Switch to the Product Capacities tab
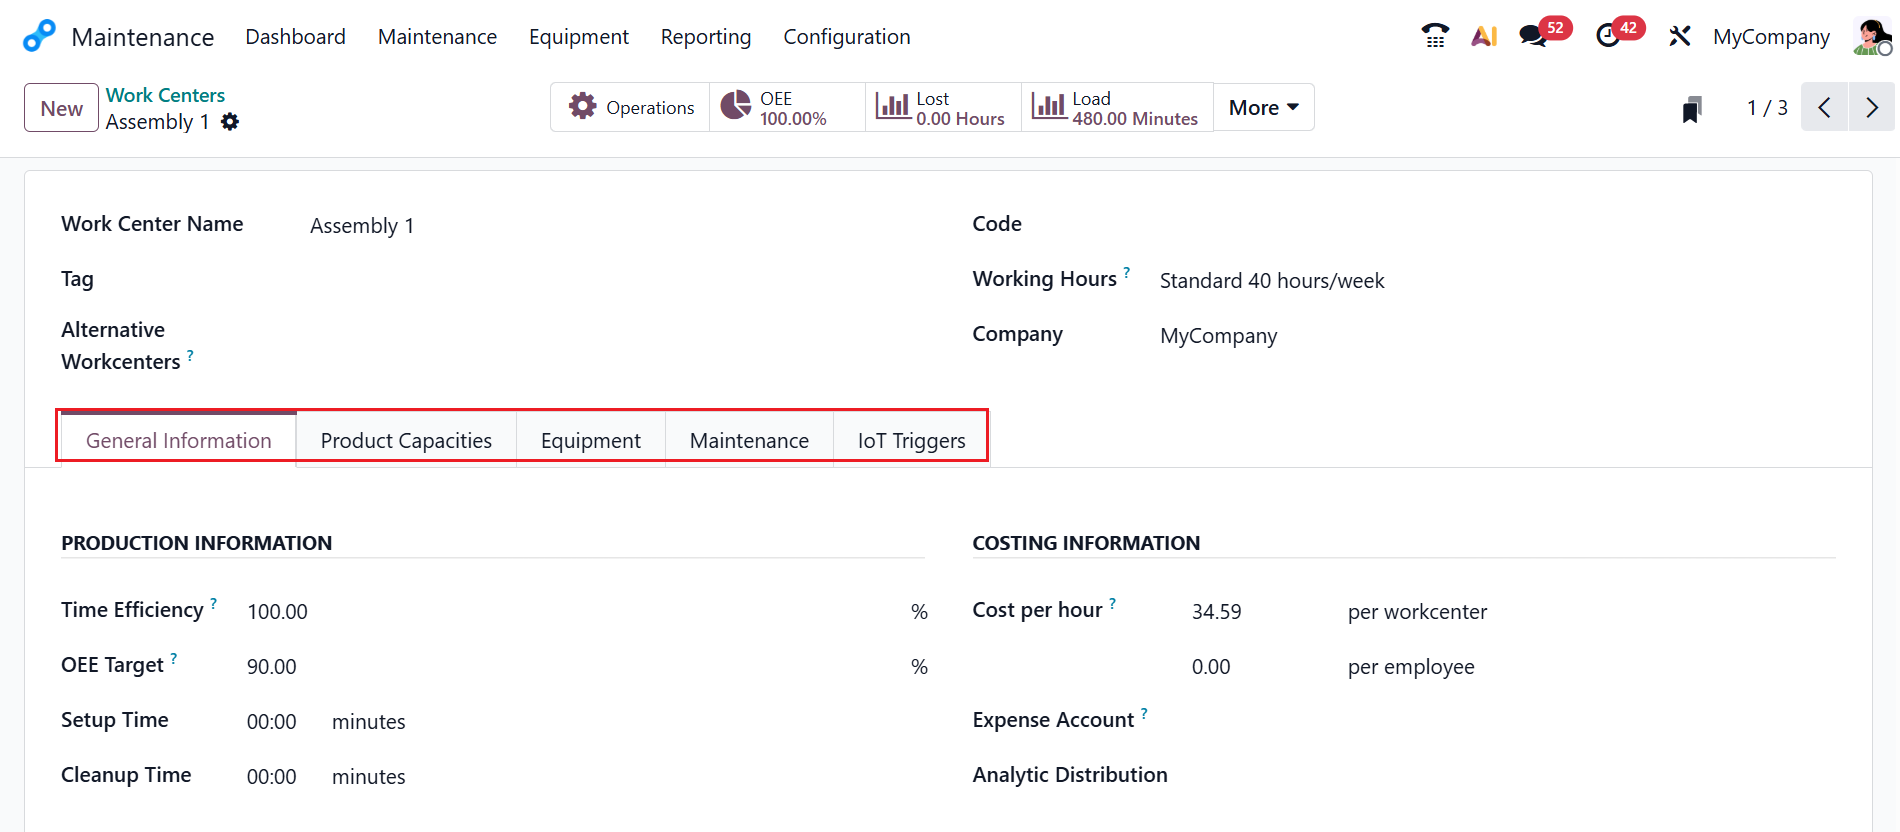The image size is (1900, 832). tap(406, 441)
